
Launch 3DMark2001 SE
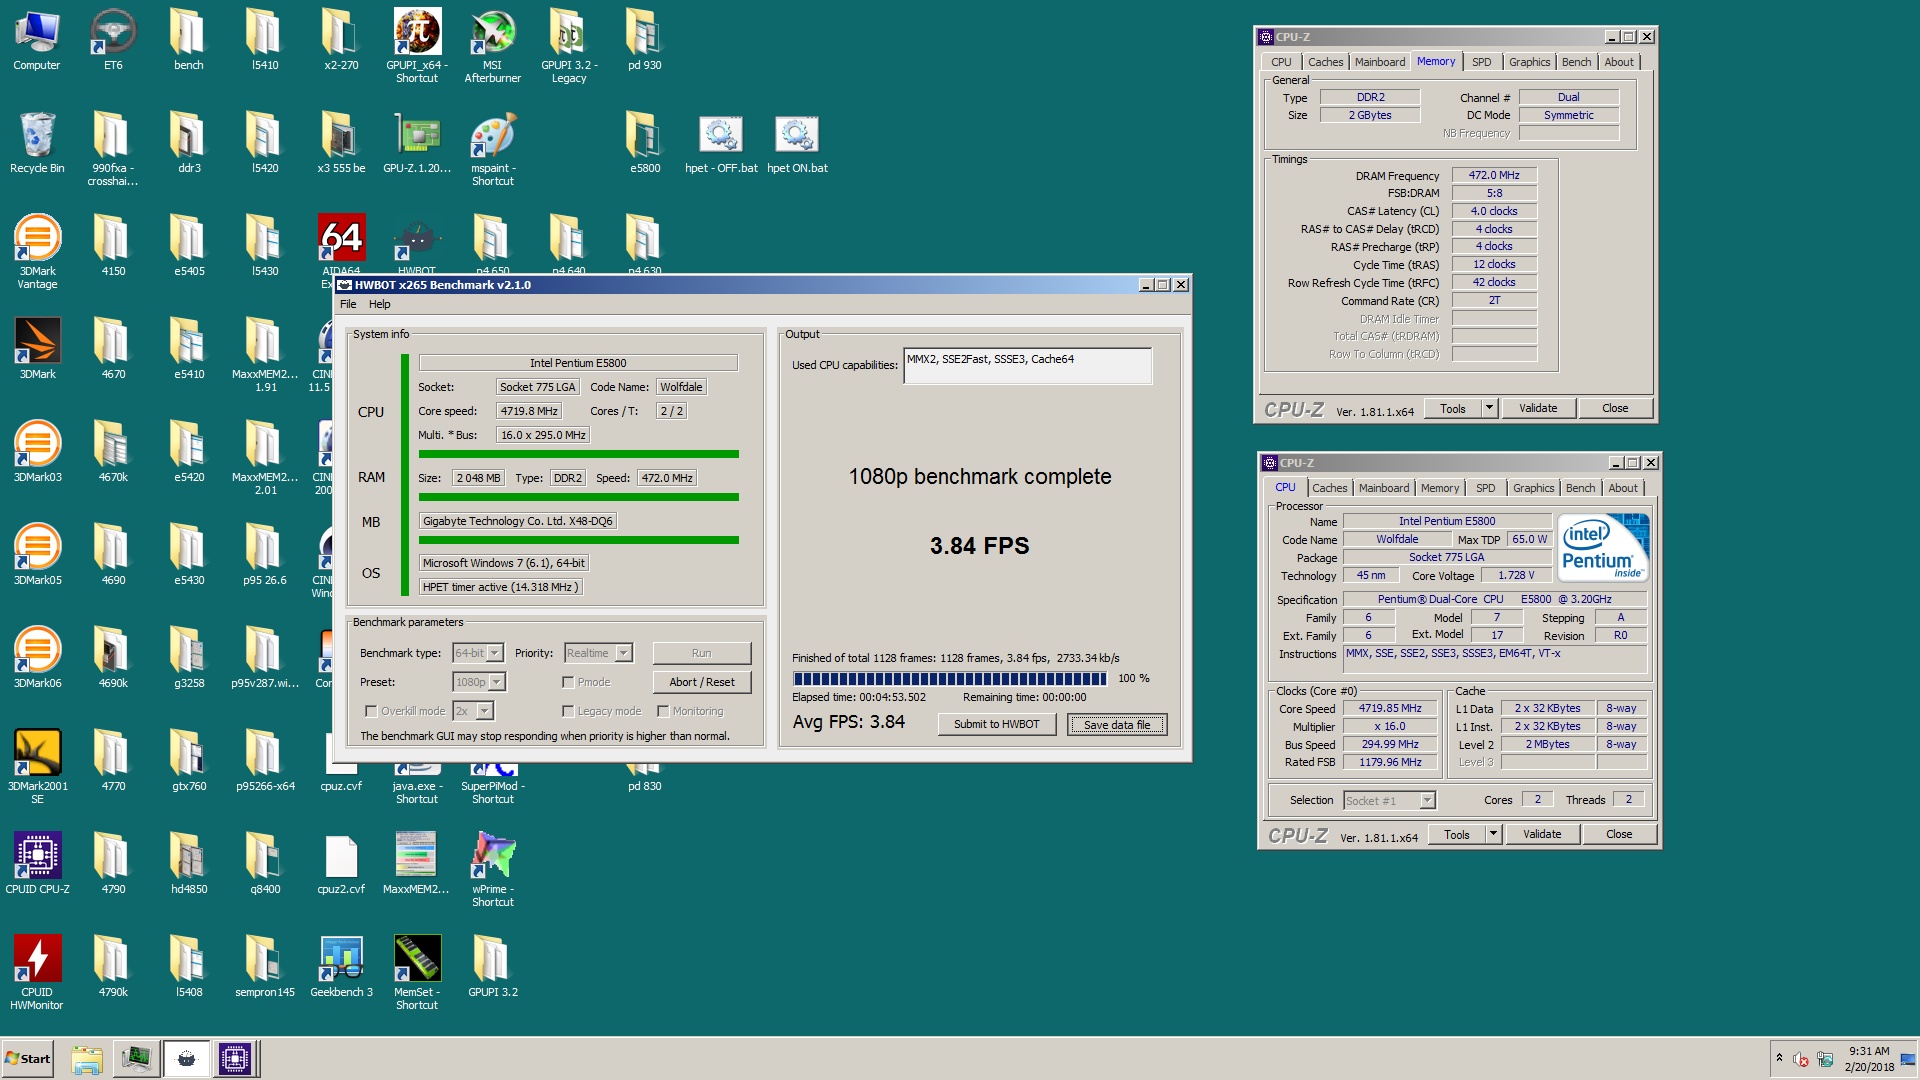37,767
